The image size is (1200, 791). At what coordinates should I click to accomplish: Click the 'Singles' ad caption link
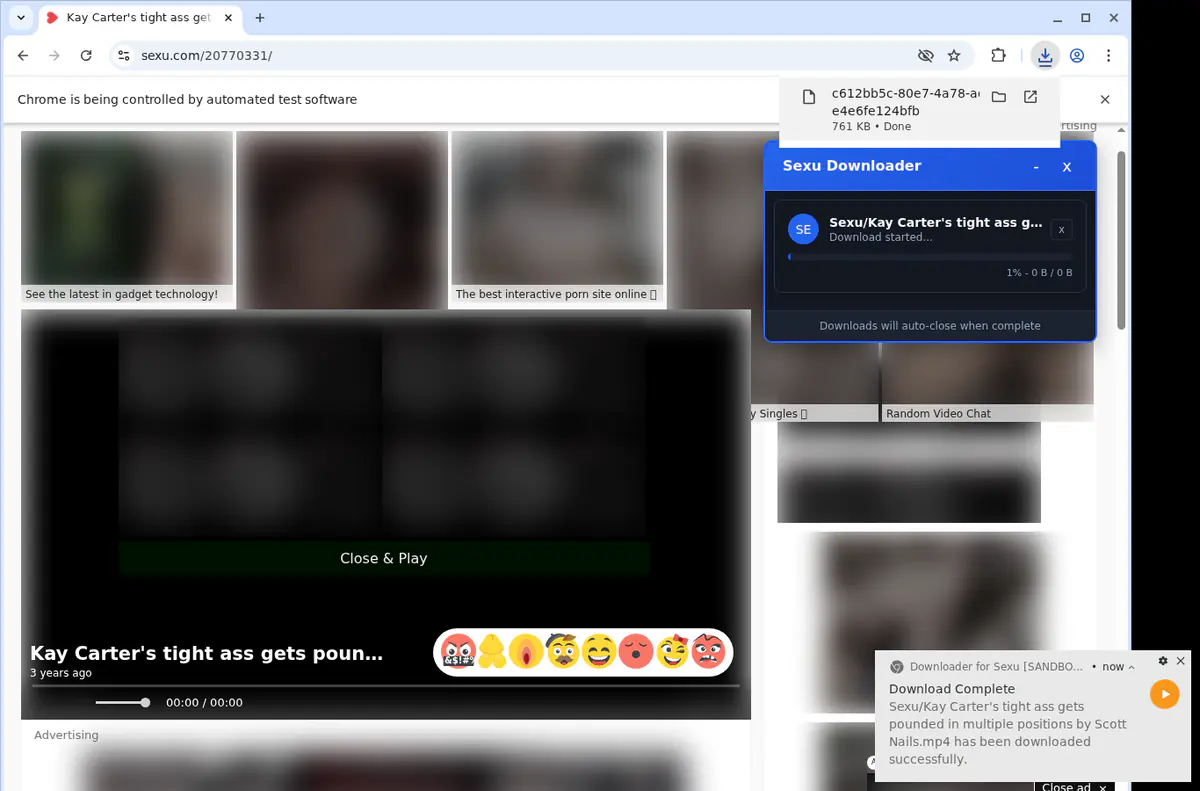pyautogui.click(x=778, y=414)
